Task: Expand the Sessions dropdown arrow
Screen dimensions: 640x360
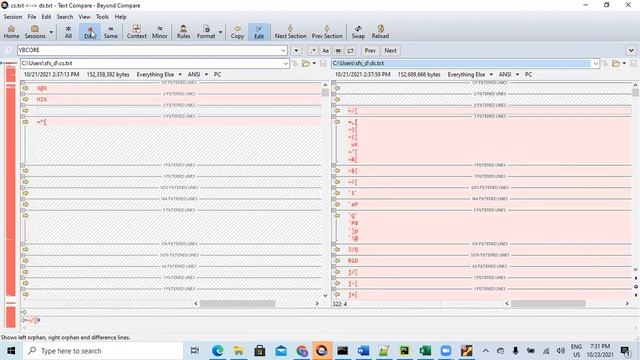Action: tap(51, 32)
